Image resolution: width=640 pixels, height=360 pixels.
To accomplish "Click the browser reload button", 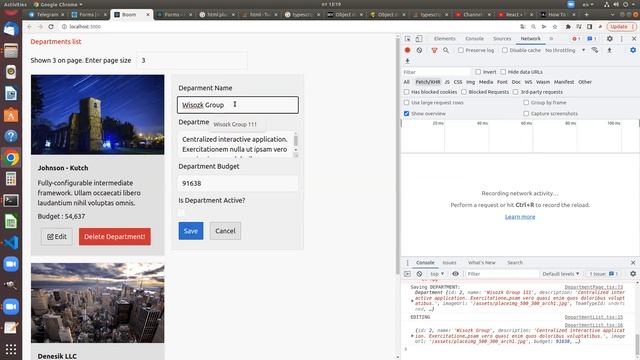I will coord(51,27).
